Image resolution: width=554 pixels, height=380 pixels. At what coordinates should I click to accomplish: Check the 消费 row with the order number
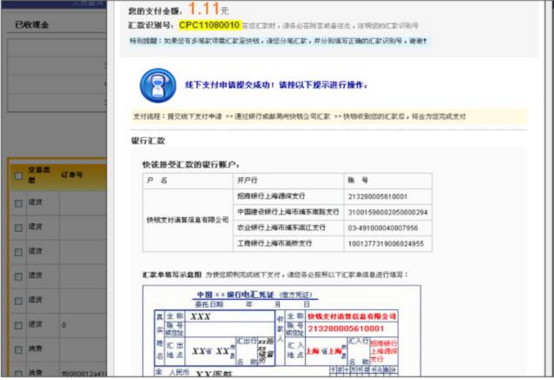pos(18,373)
